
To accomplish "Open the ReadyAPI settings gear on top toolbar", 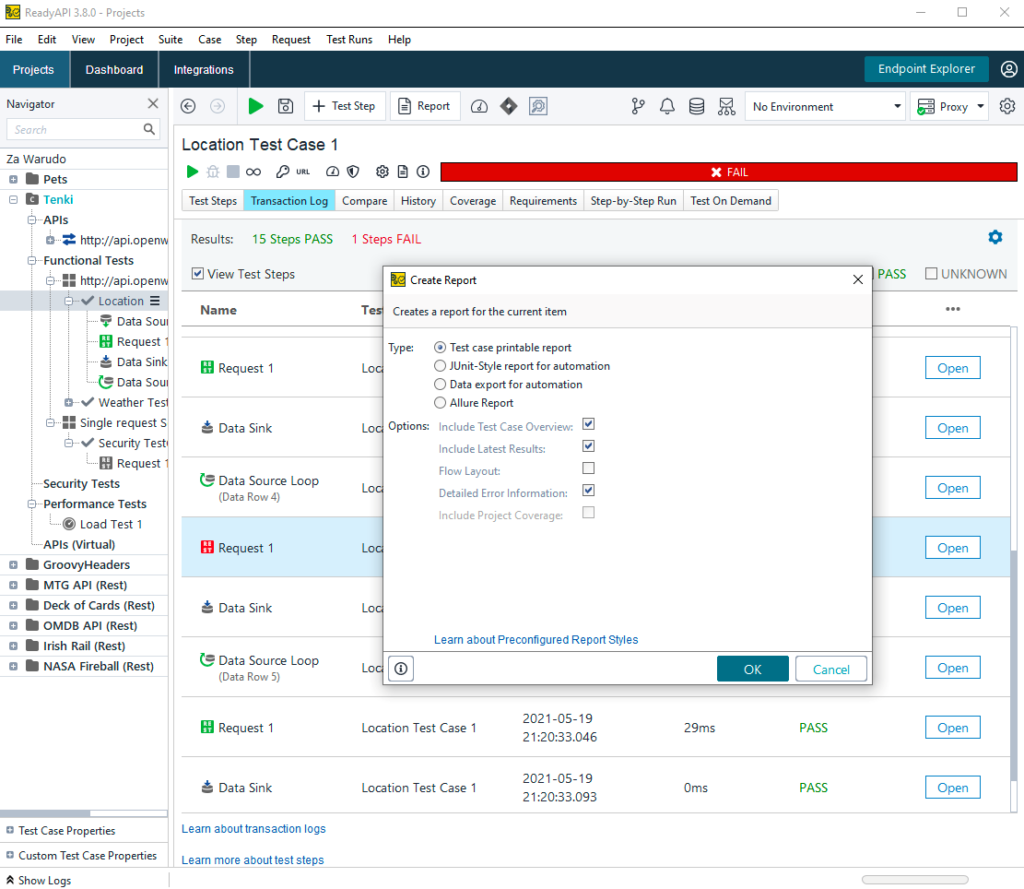I will coord(1005,106).
